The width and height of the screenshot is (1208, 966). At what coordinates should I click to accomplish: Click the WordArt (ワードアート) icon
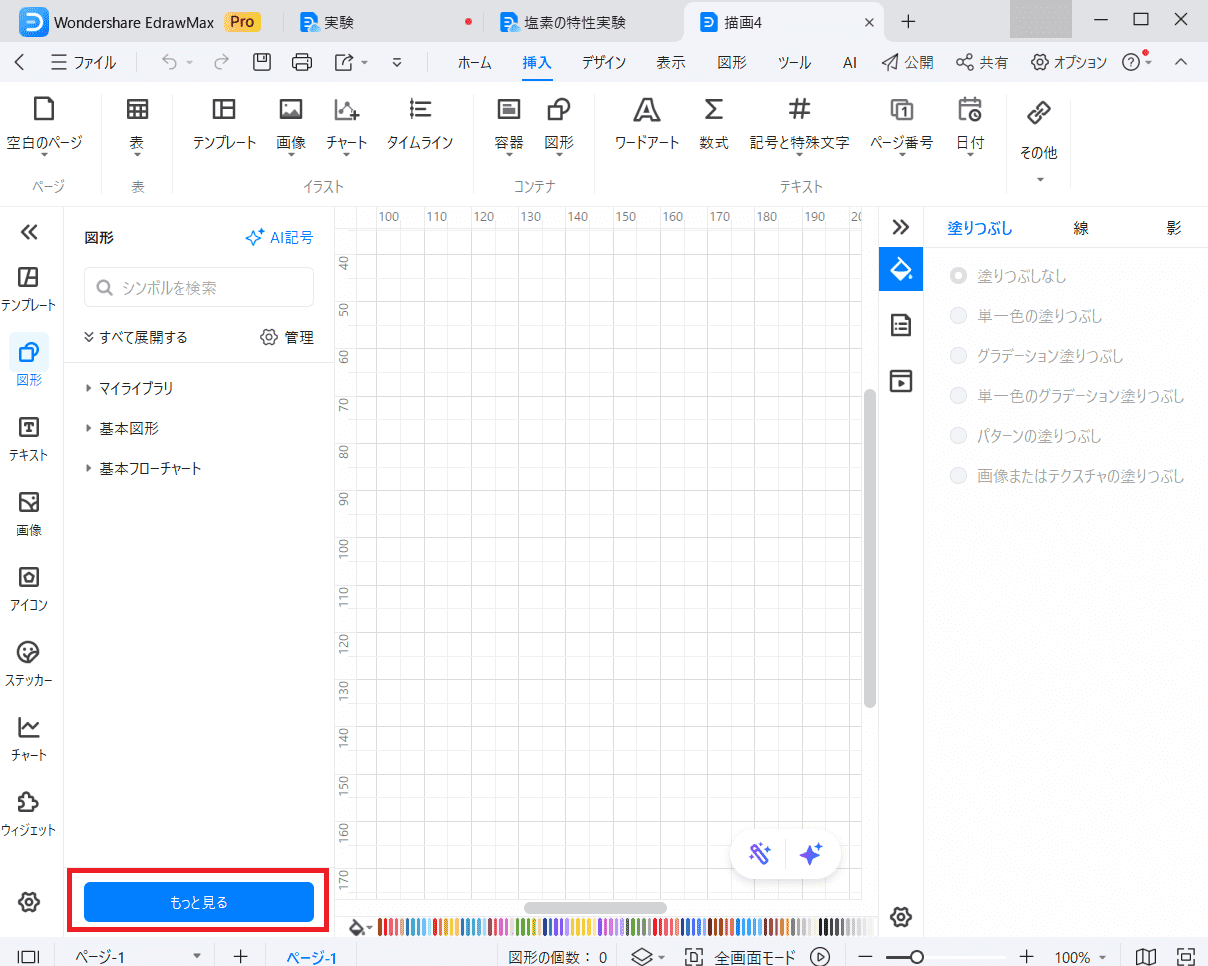[x=647, y=111]
